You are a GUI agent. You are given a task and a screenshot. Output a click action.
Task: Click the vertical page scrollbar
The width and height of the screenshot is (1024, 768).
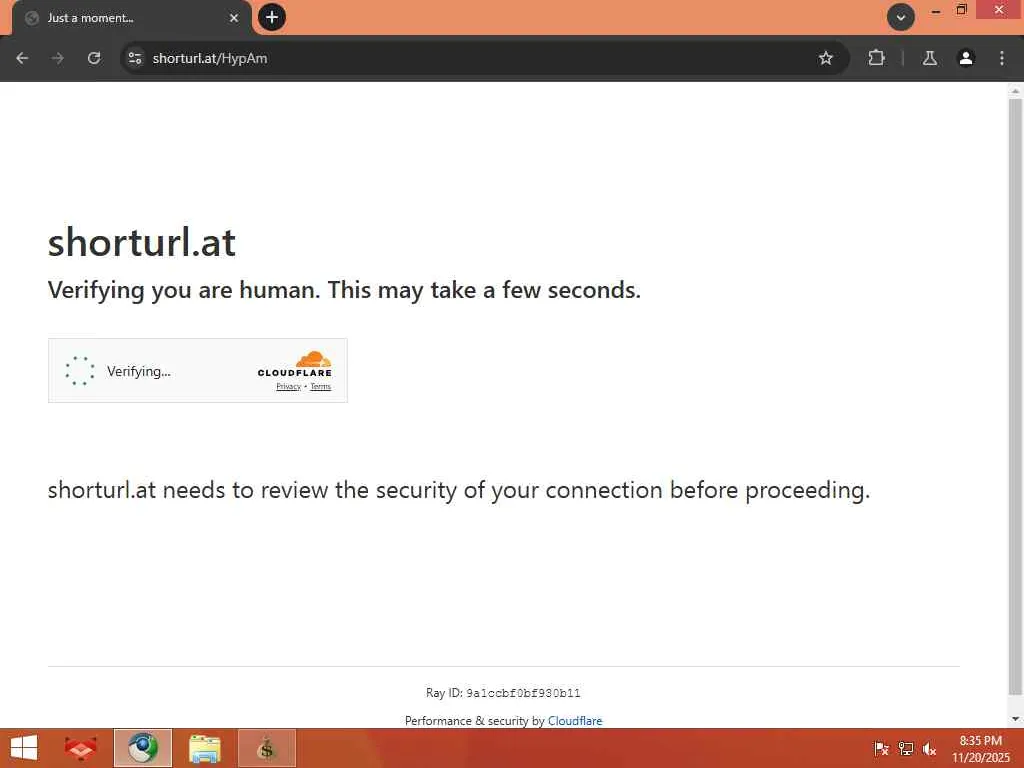click(1015, 395)
